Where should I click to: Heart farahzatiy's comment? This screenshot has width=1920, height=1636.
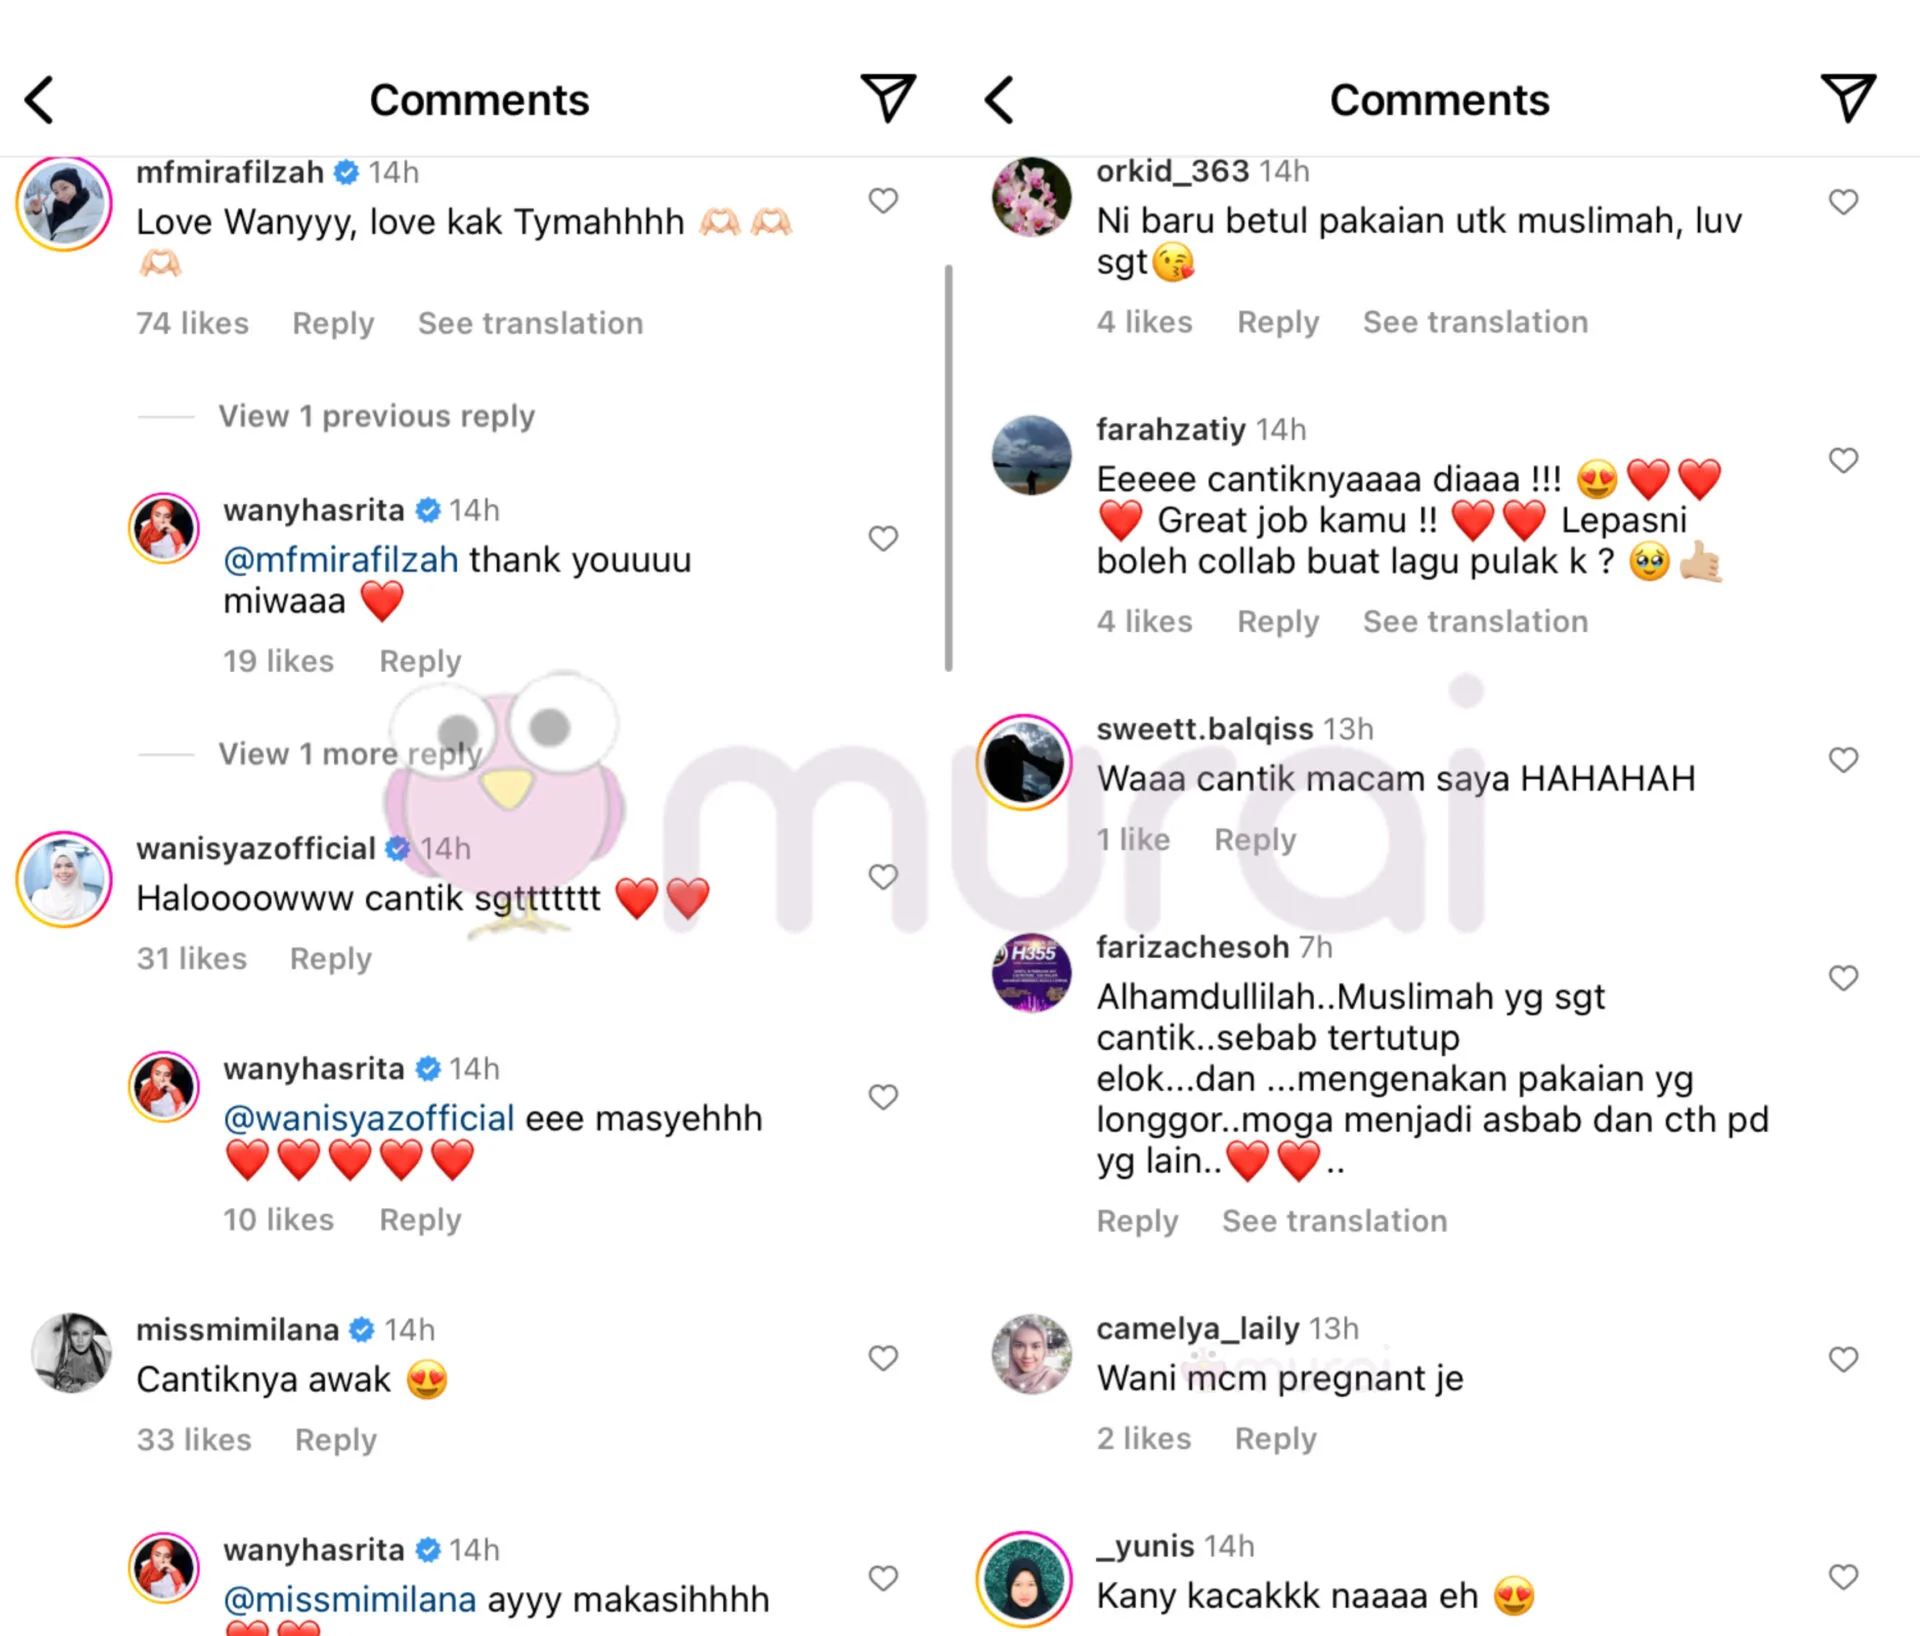(x=1843, y=460)
